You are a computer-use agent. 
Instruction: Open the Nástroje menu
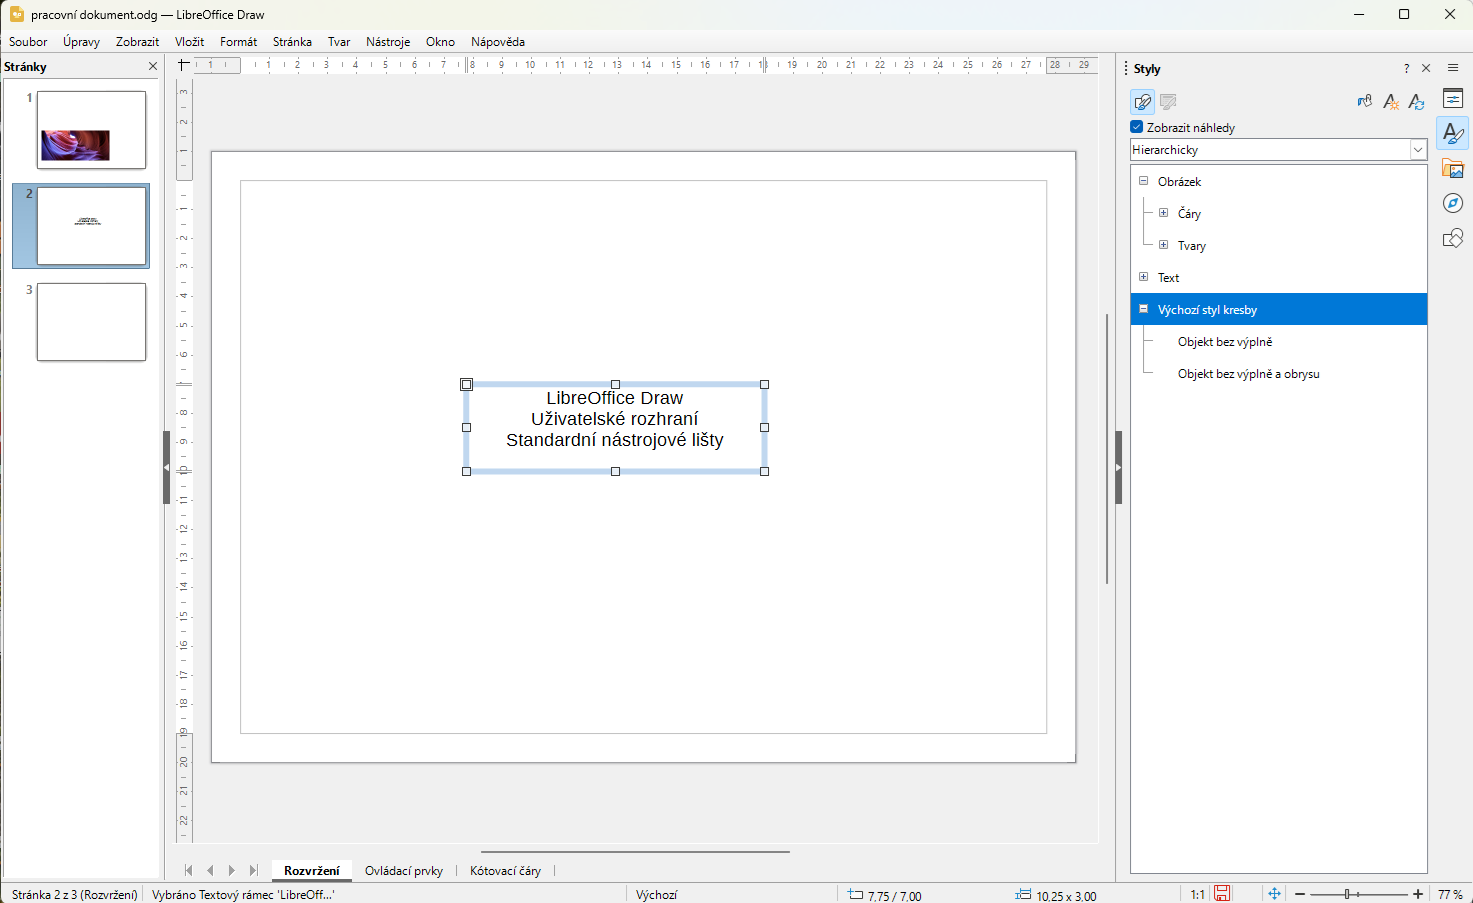point(388,42)
